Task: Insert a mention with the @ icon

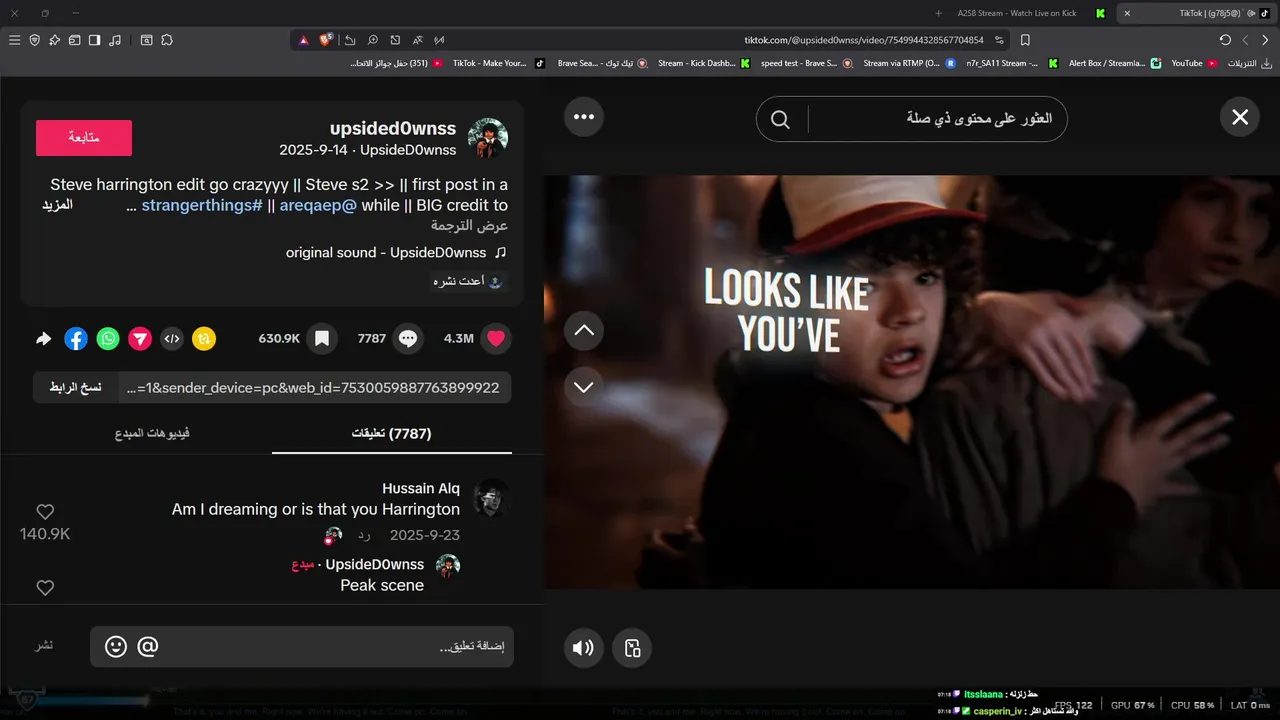Action: tap(148, 647)
